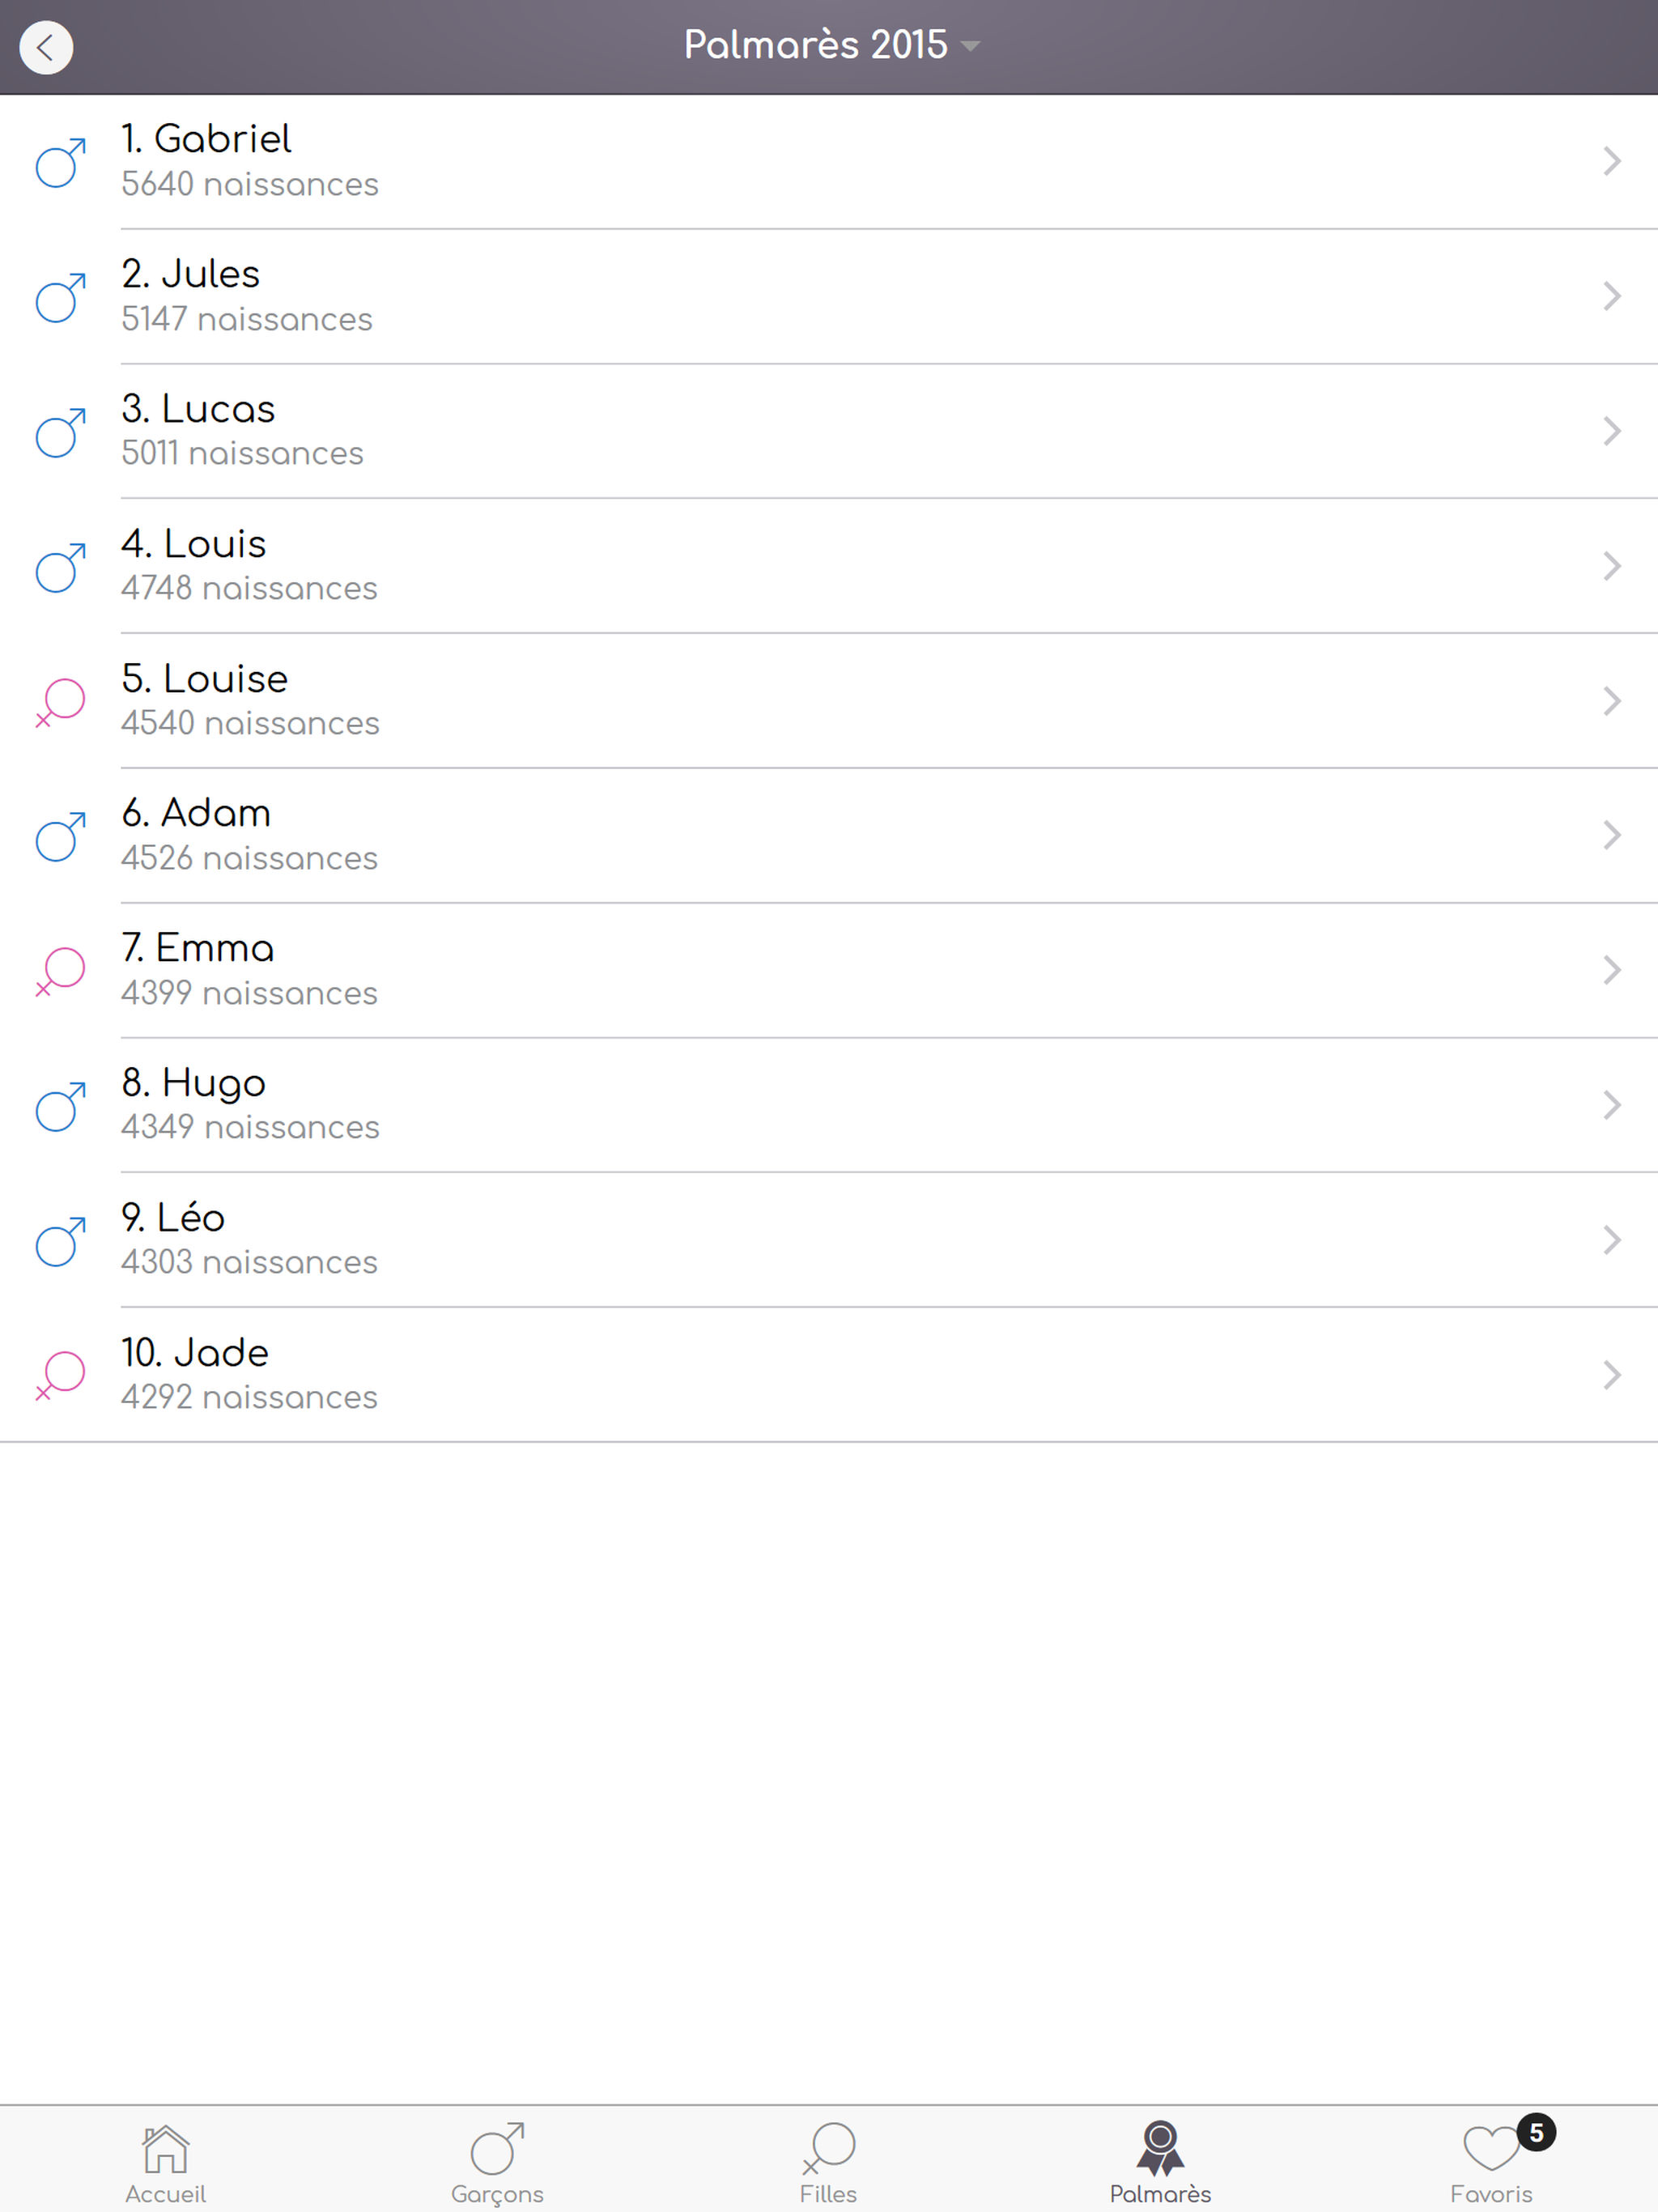
Task: Tap the chevron on Emma's row
Action: pos(1611,970)
